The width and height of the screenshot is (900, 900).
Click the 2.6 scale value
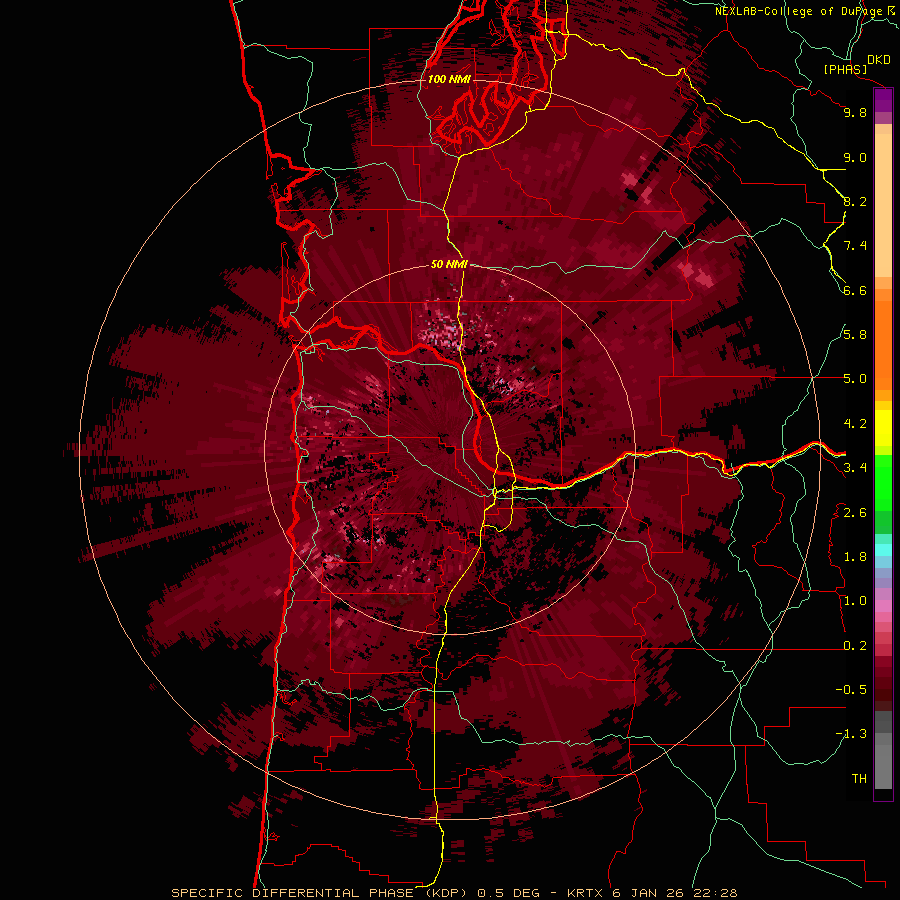(x=855, y=513)
